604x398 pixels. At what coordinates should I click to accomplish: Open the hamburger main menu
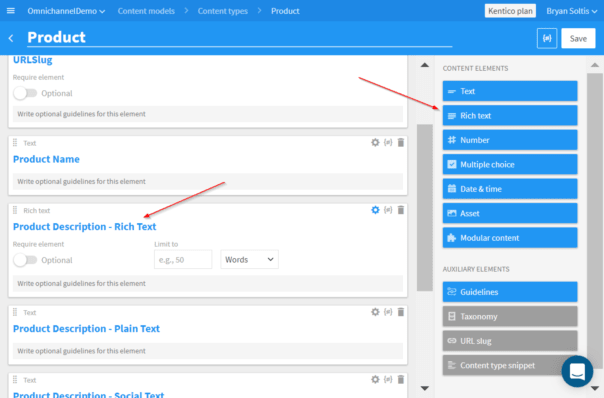click(11, 11)
